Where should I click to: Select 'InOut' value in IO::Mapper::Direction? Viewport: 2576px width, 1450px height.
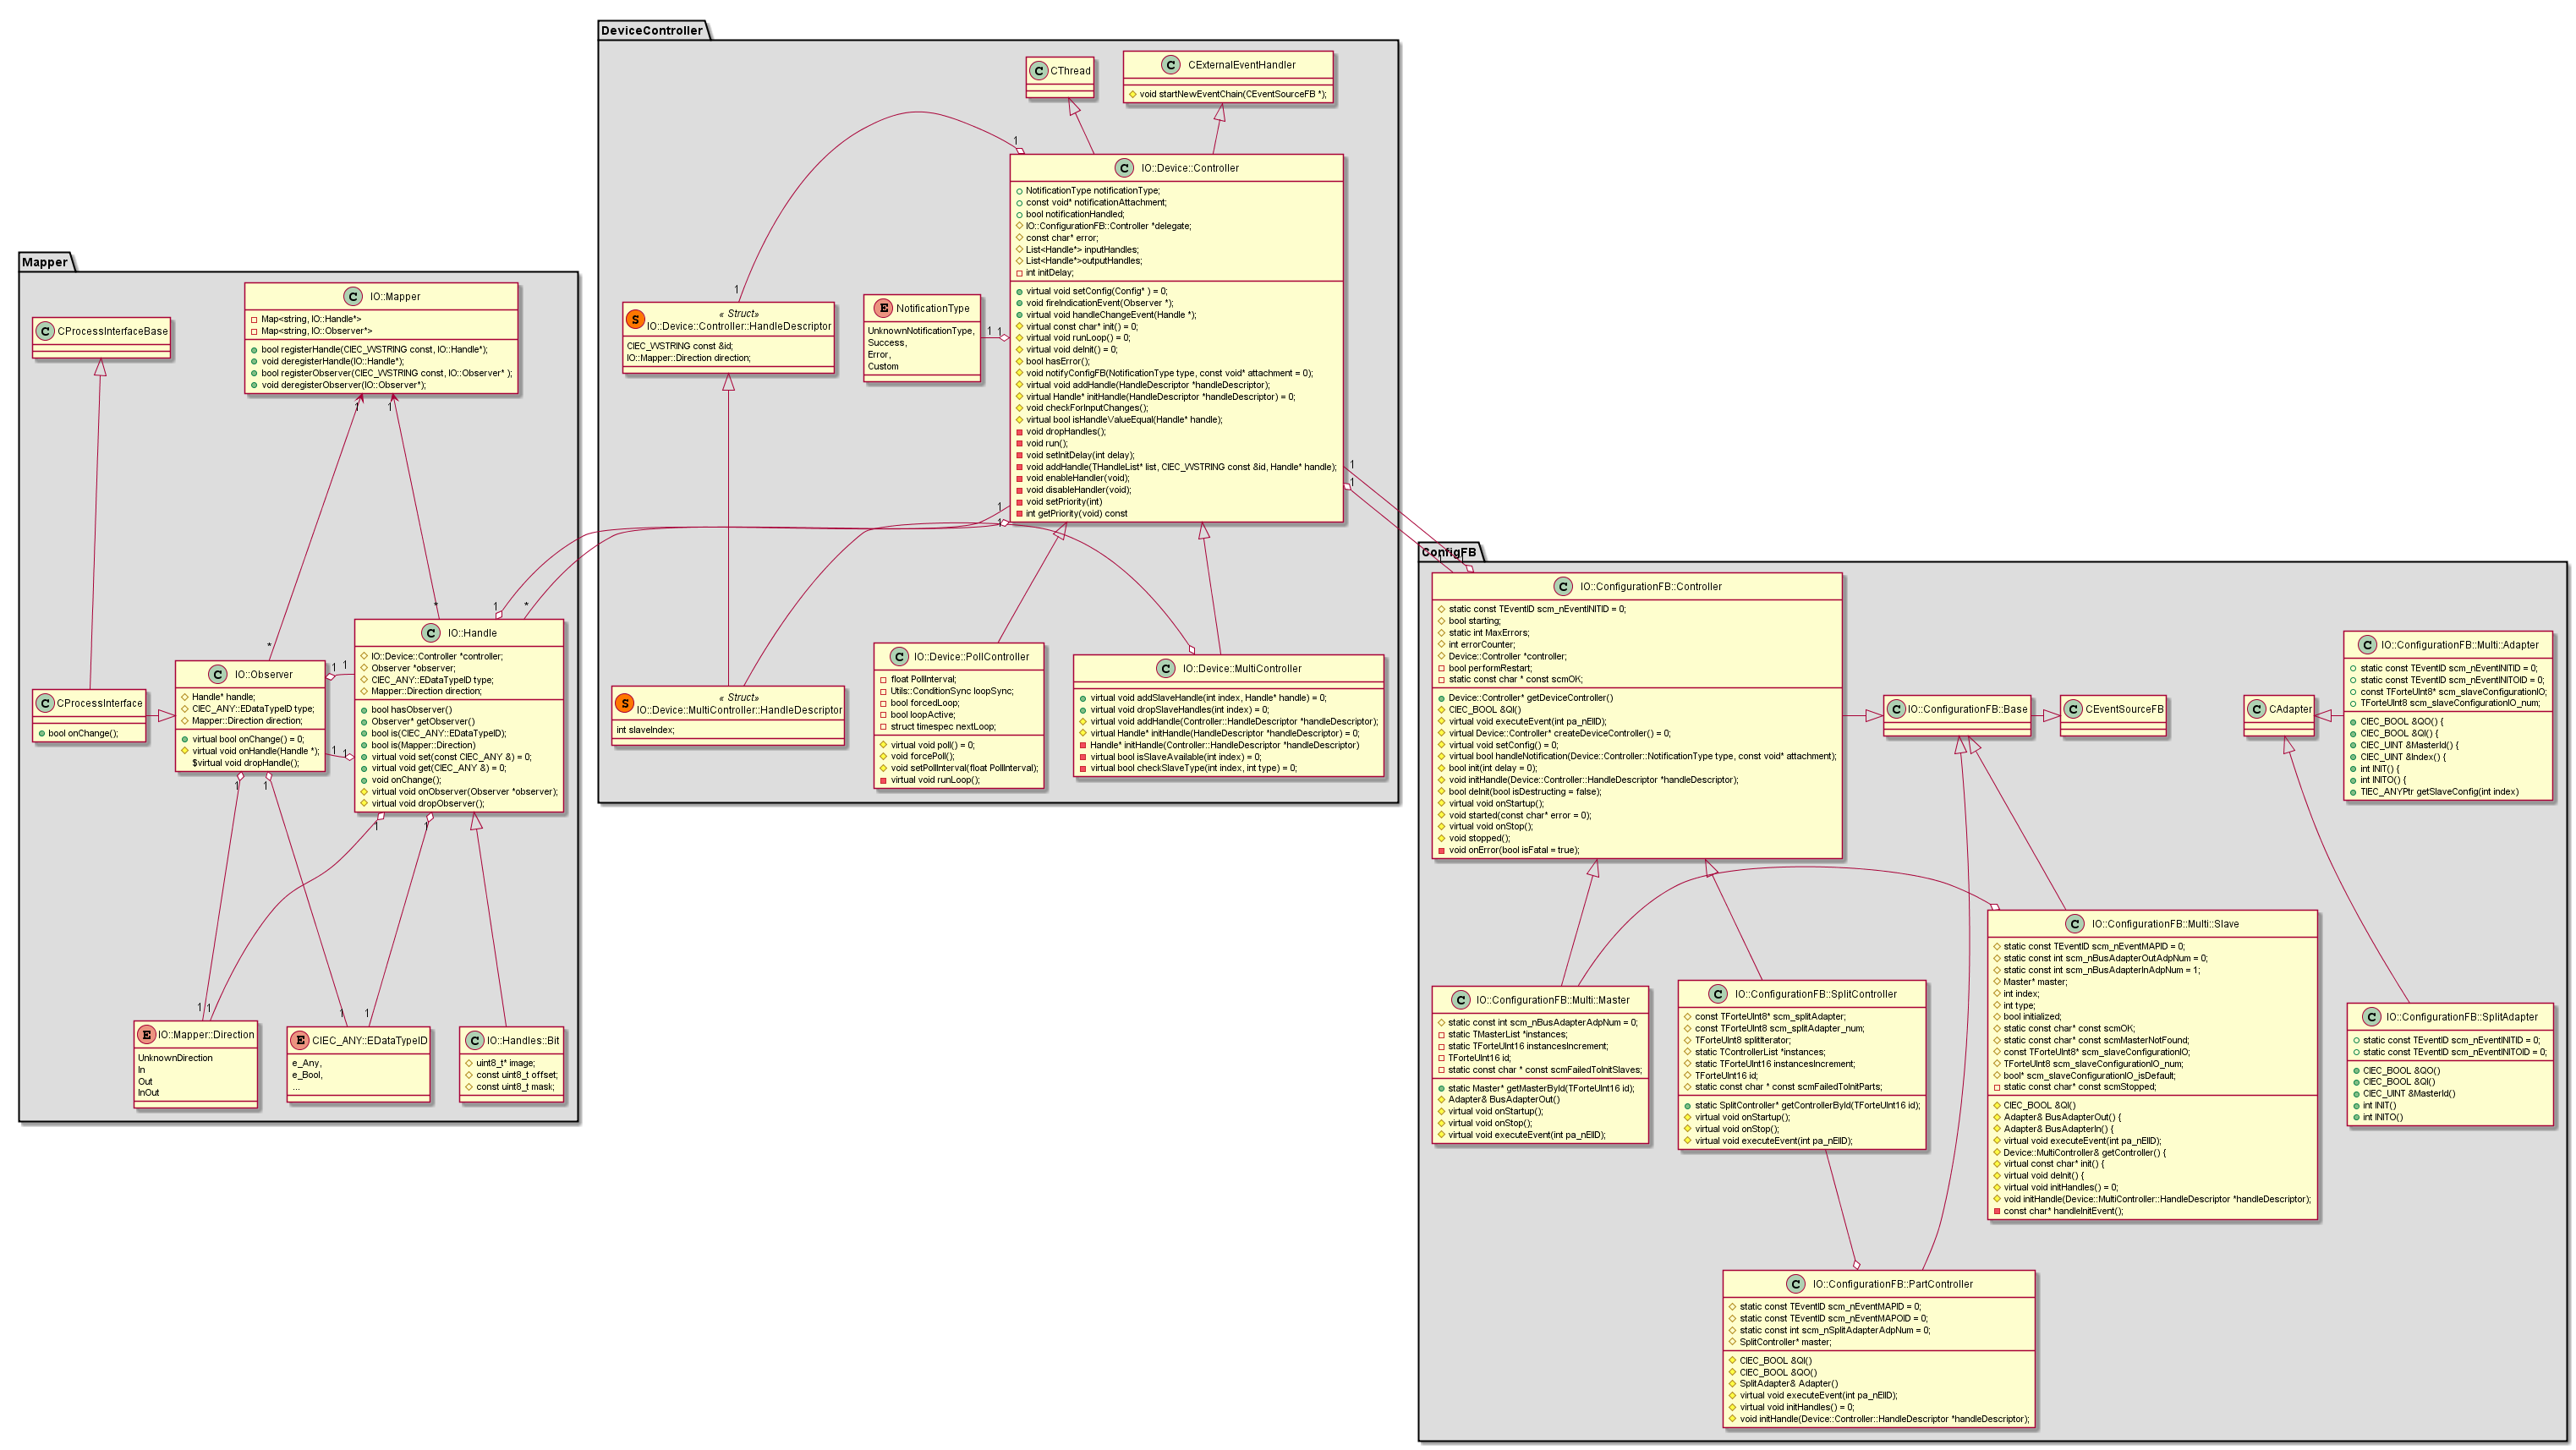coord(148,1093)
